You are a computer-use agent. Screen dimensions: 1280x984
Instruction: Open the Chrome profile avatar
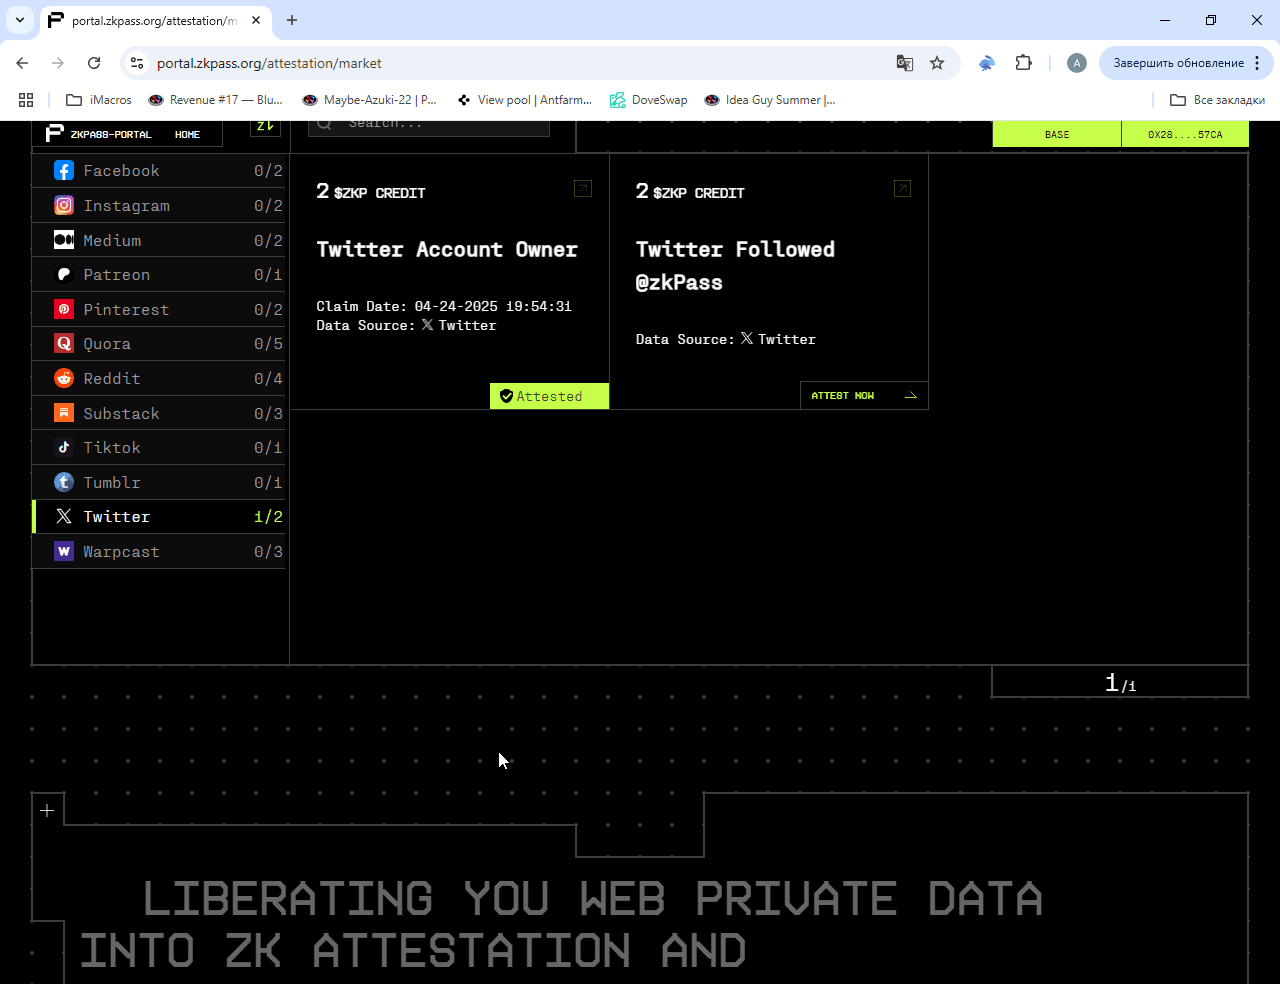tap(1077, 63)
